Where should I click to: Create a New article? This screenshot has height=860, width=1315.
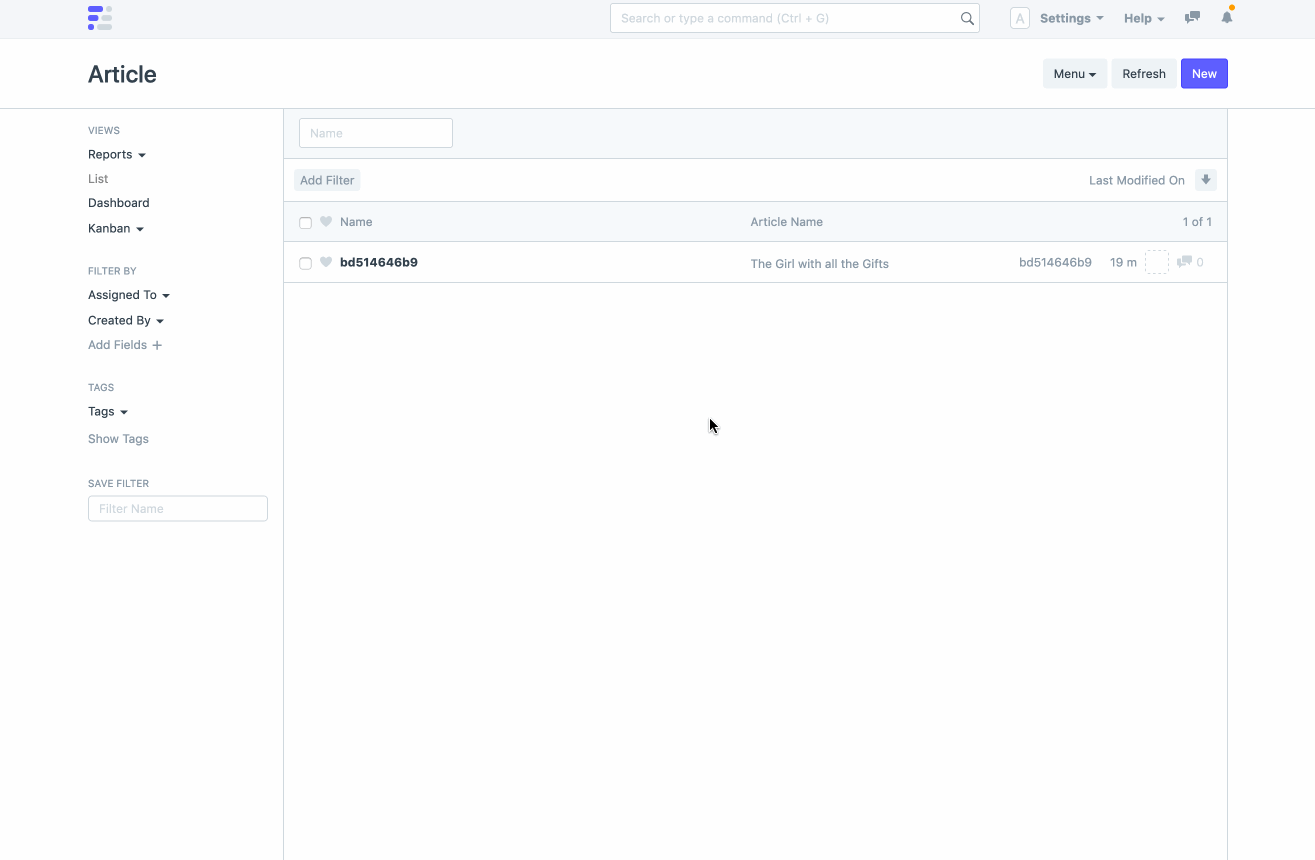tap(1204, 74)
